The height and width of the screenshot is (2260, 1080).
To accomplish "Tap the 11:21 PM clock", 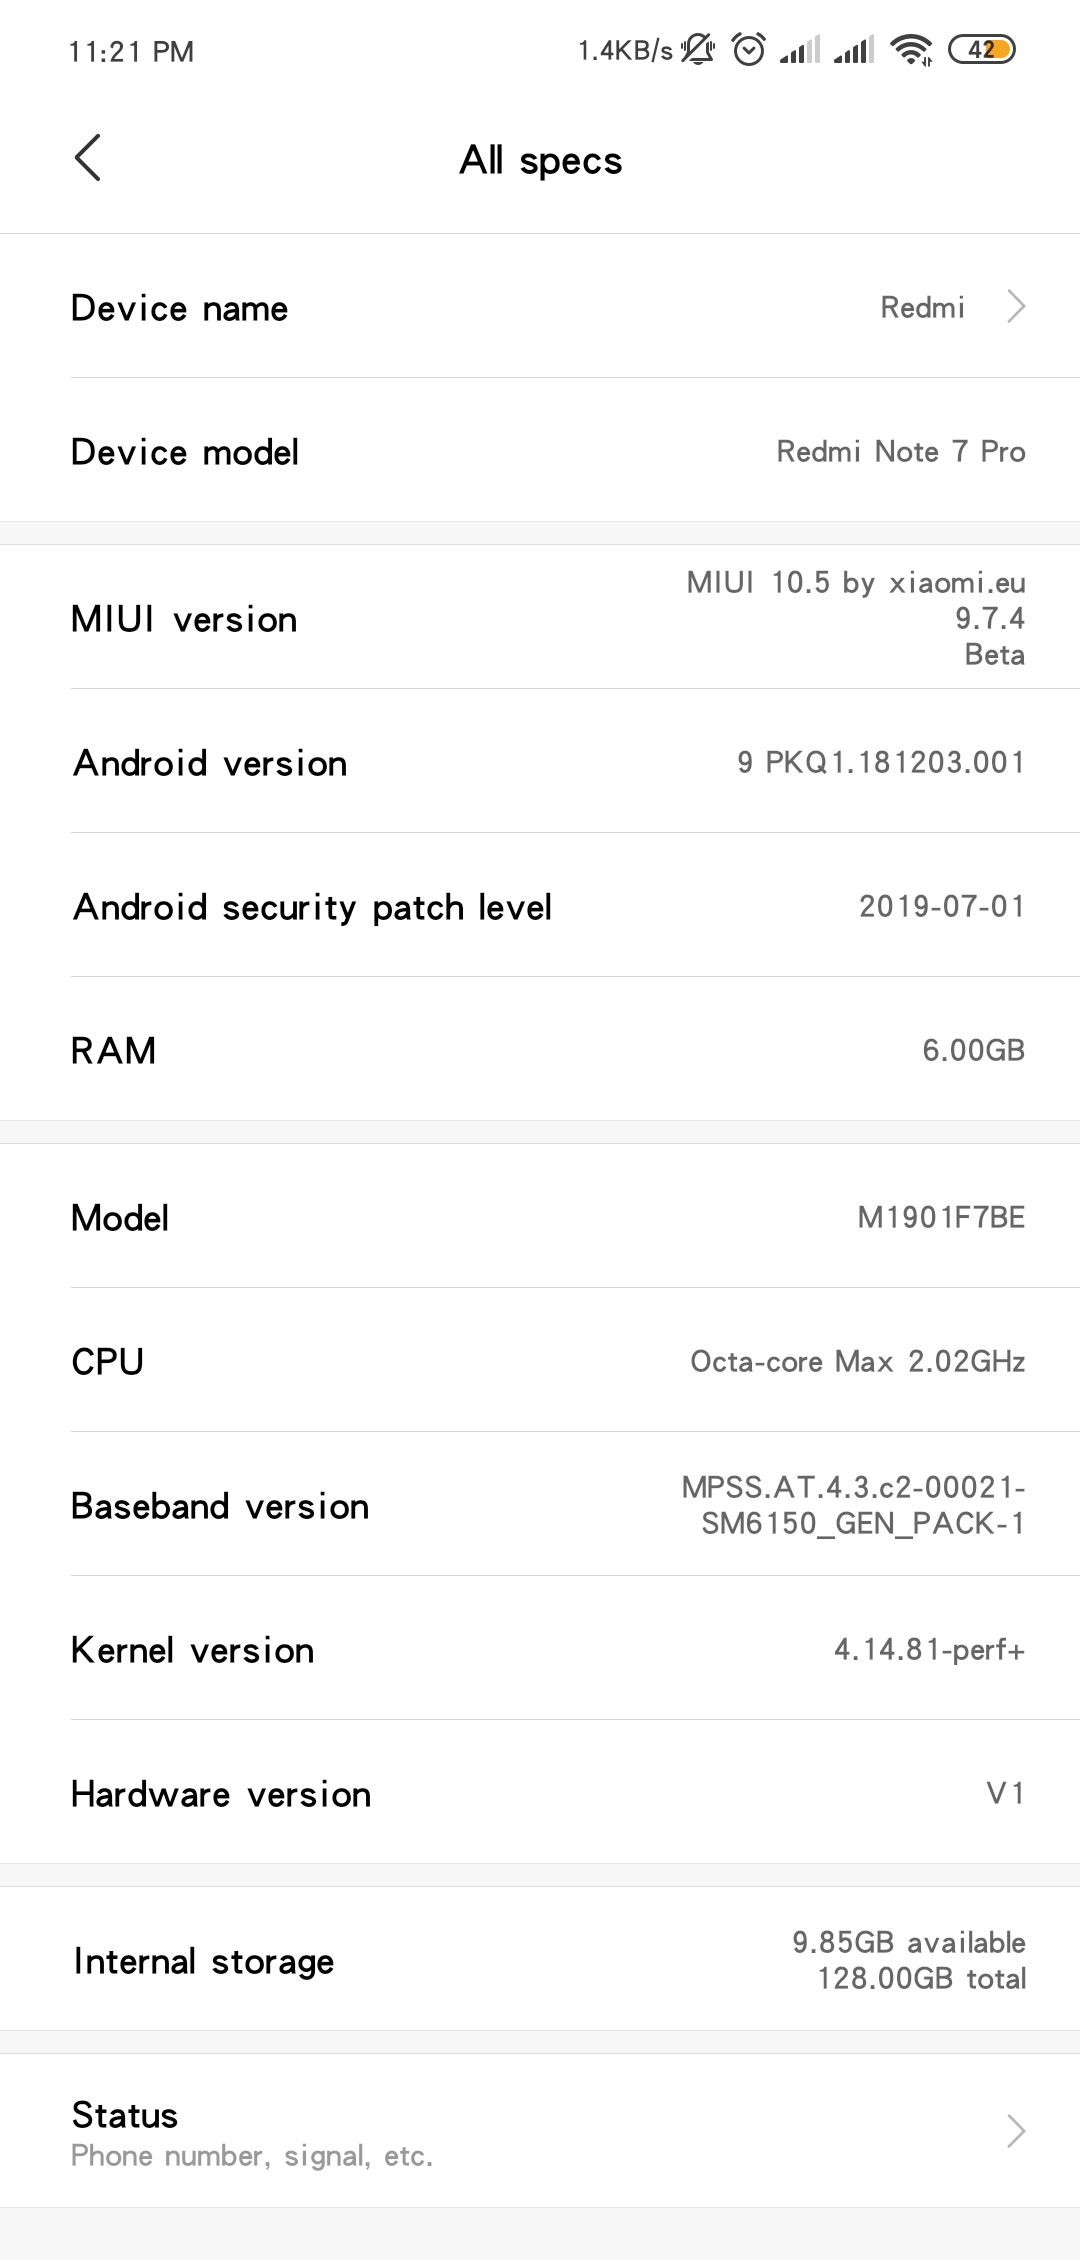I will [x=131, y=51].
